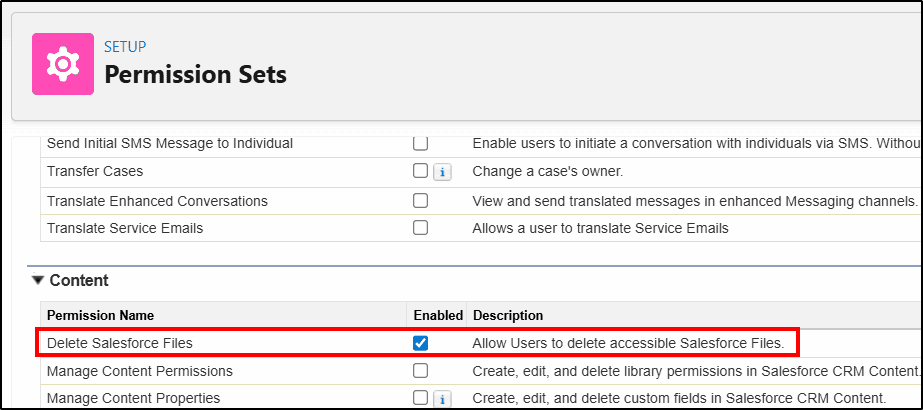Collapse the Content section triangle
The width and height of the screenshot is (923, 410).
pyautogui.click(x=38, y=281)
